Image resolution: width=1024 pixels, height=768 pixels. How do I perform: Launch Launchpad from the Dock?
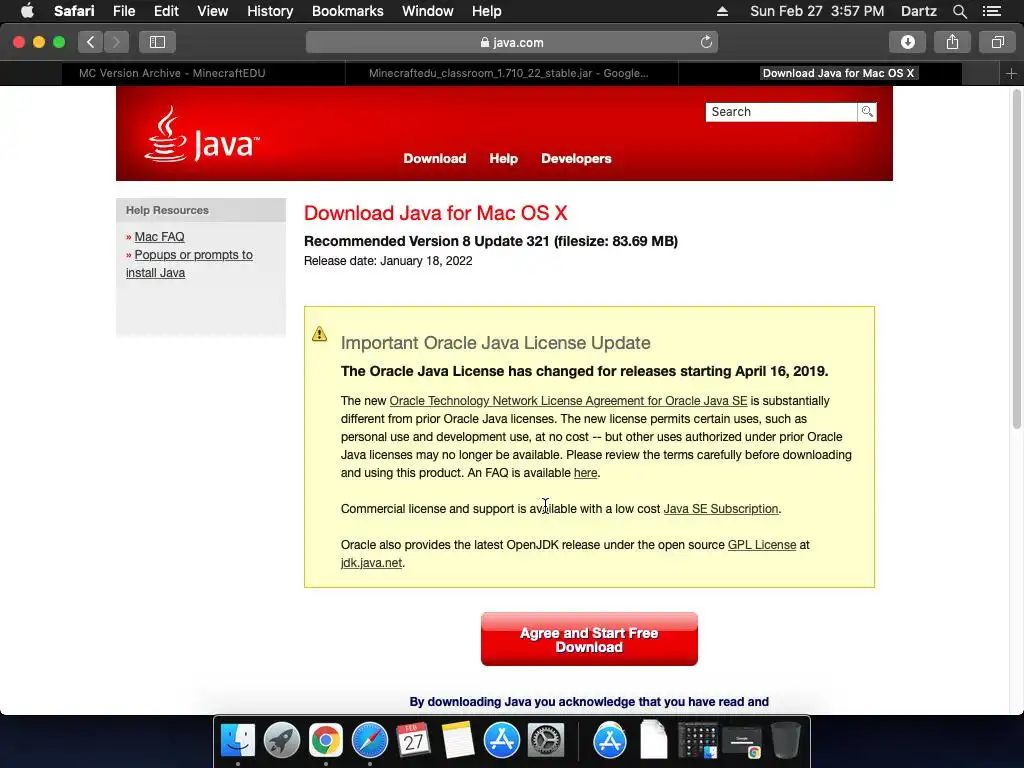(x=281, y=740)
